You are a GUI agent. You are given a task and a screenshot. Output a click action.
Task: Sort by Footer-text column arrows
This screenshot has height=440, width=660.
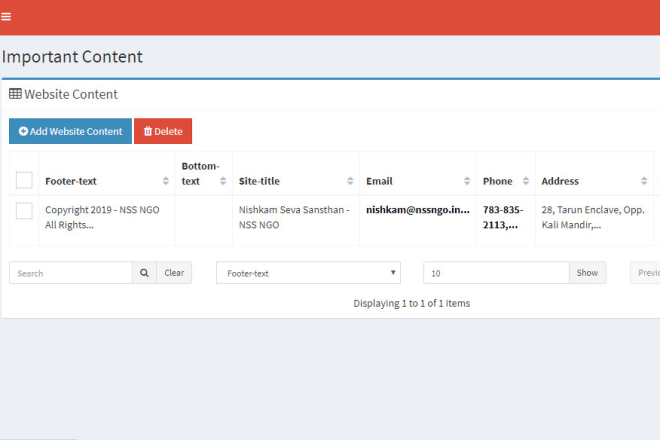165,181
